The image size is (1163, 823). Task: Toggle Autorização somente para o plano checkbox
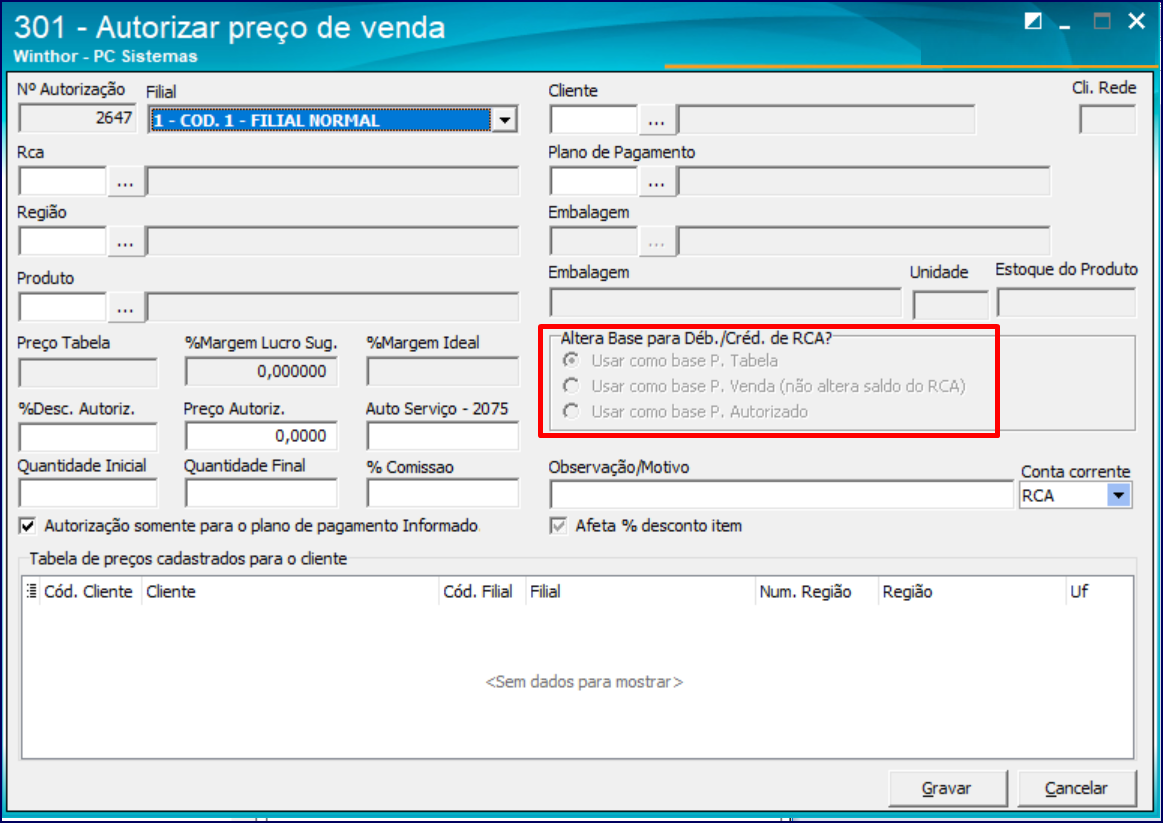click(27, 526)
